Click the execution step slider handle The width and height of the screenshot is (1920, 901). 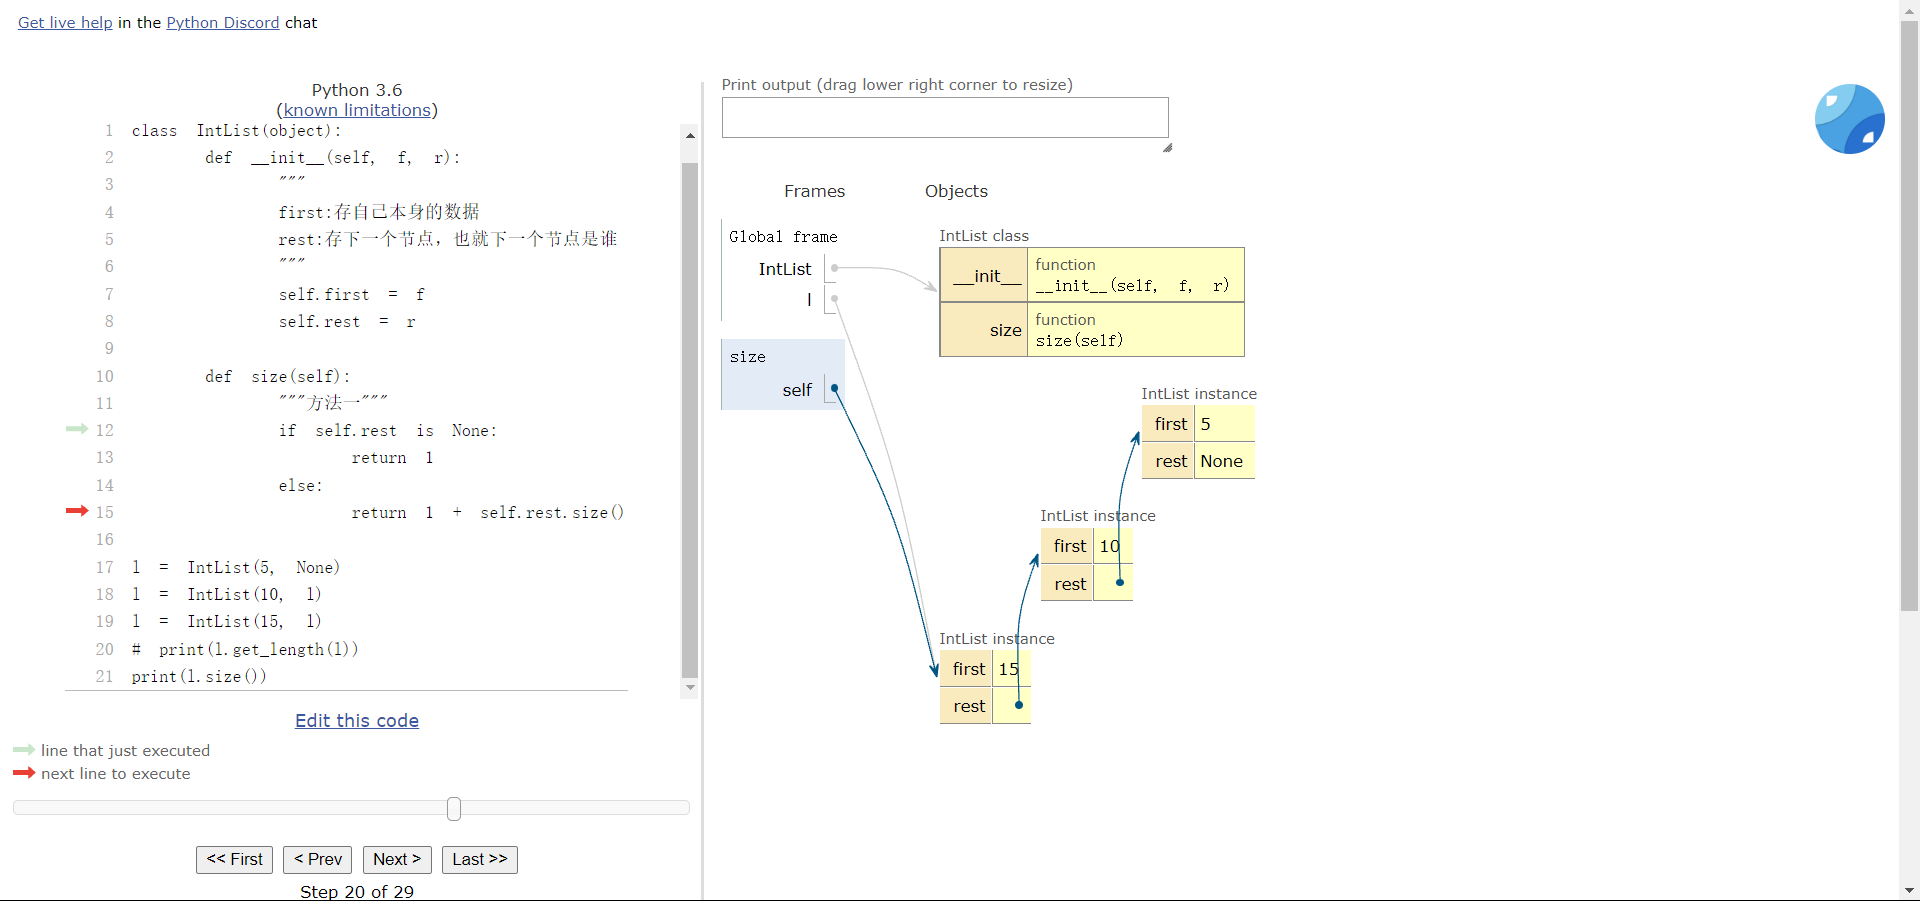454,808
